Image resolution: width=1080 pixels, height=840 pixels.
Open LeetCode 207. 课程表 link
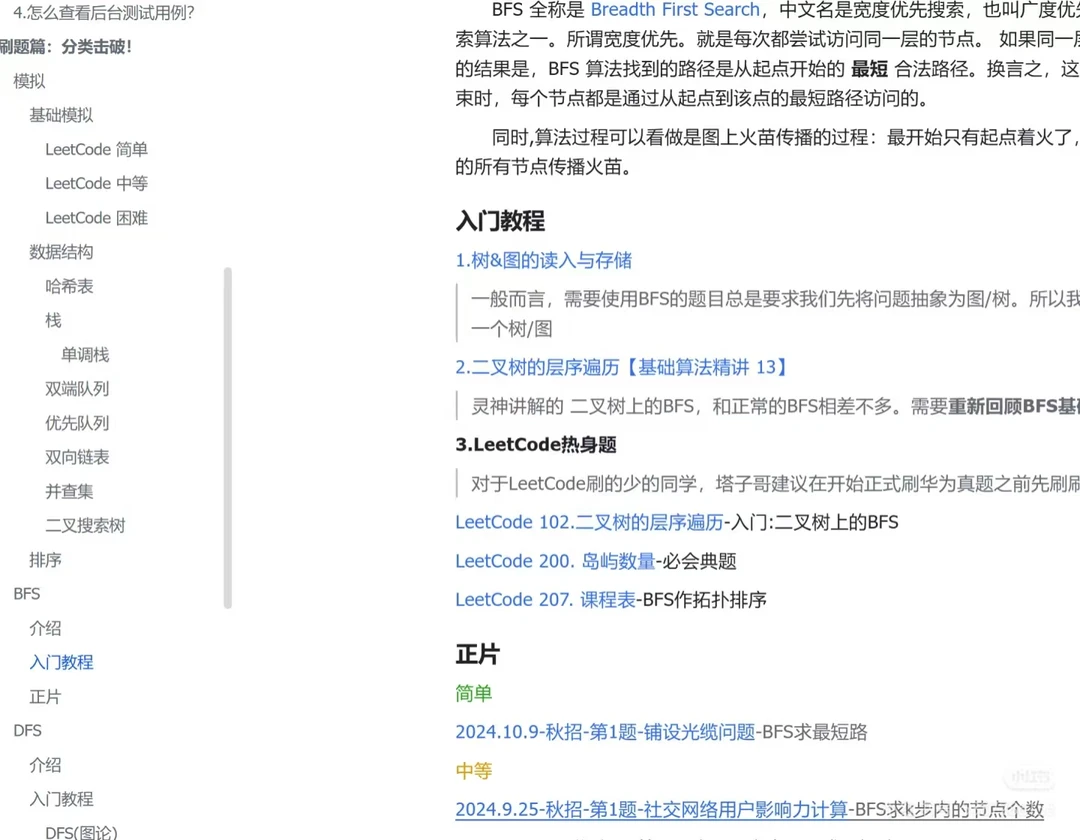point(545,600)
